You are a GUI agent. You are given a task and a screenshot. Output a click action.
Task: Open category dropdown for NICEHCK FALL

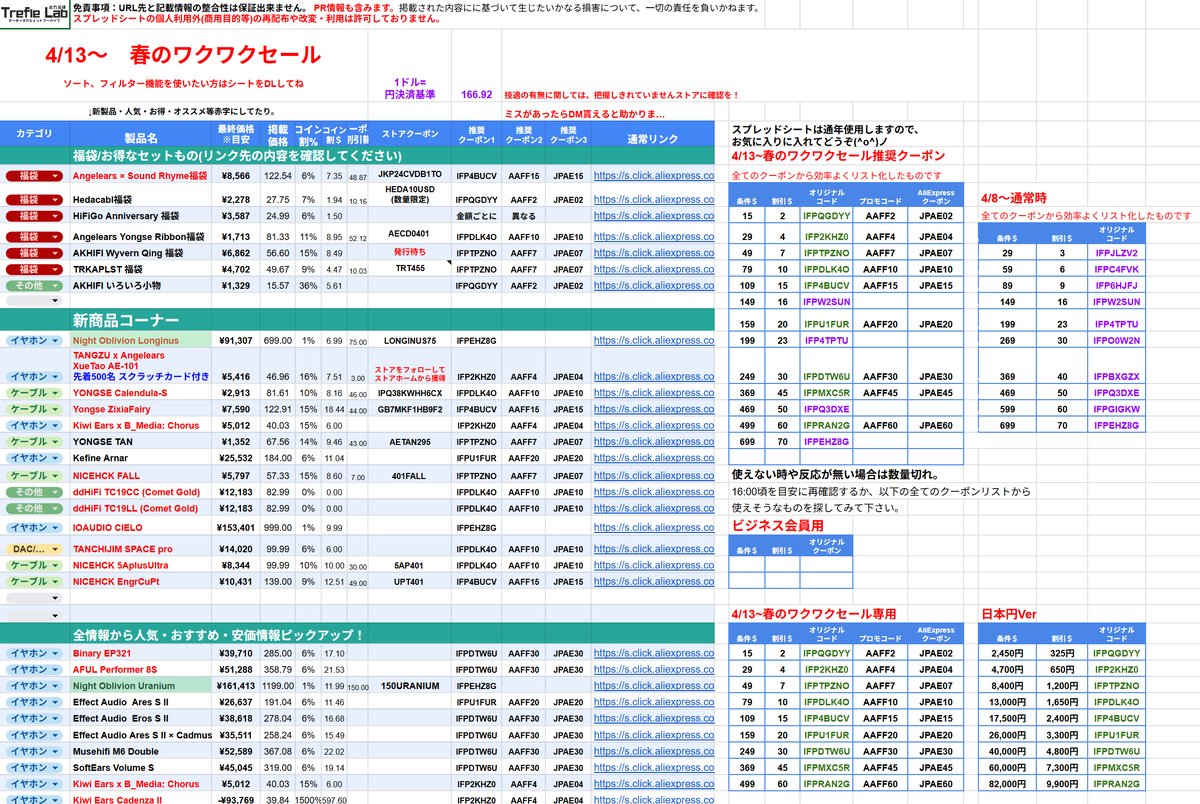point(34,476)
